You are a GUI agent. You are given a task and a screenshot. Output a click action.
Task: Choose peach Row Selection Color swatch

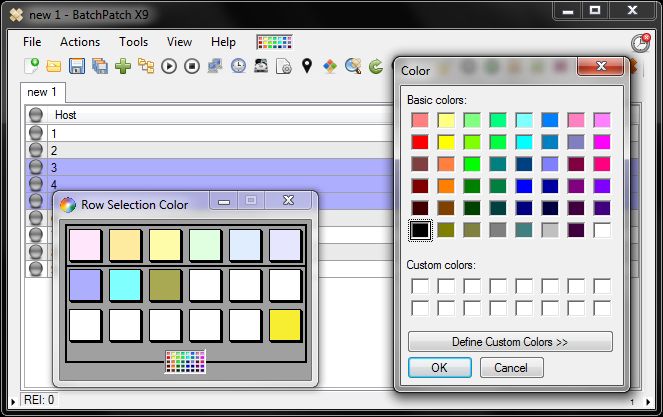[x=125, y=245]
